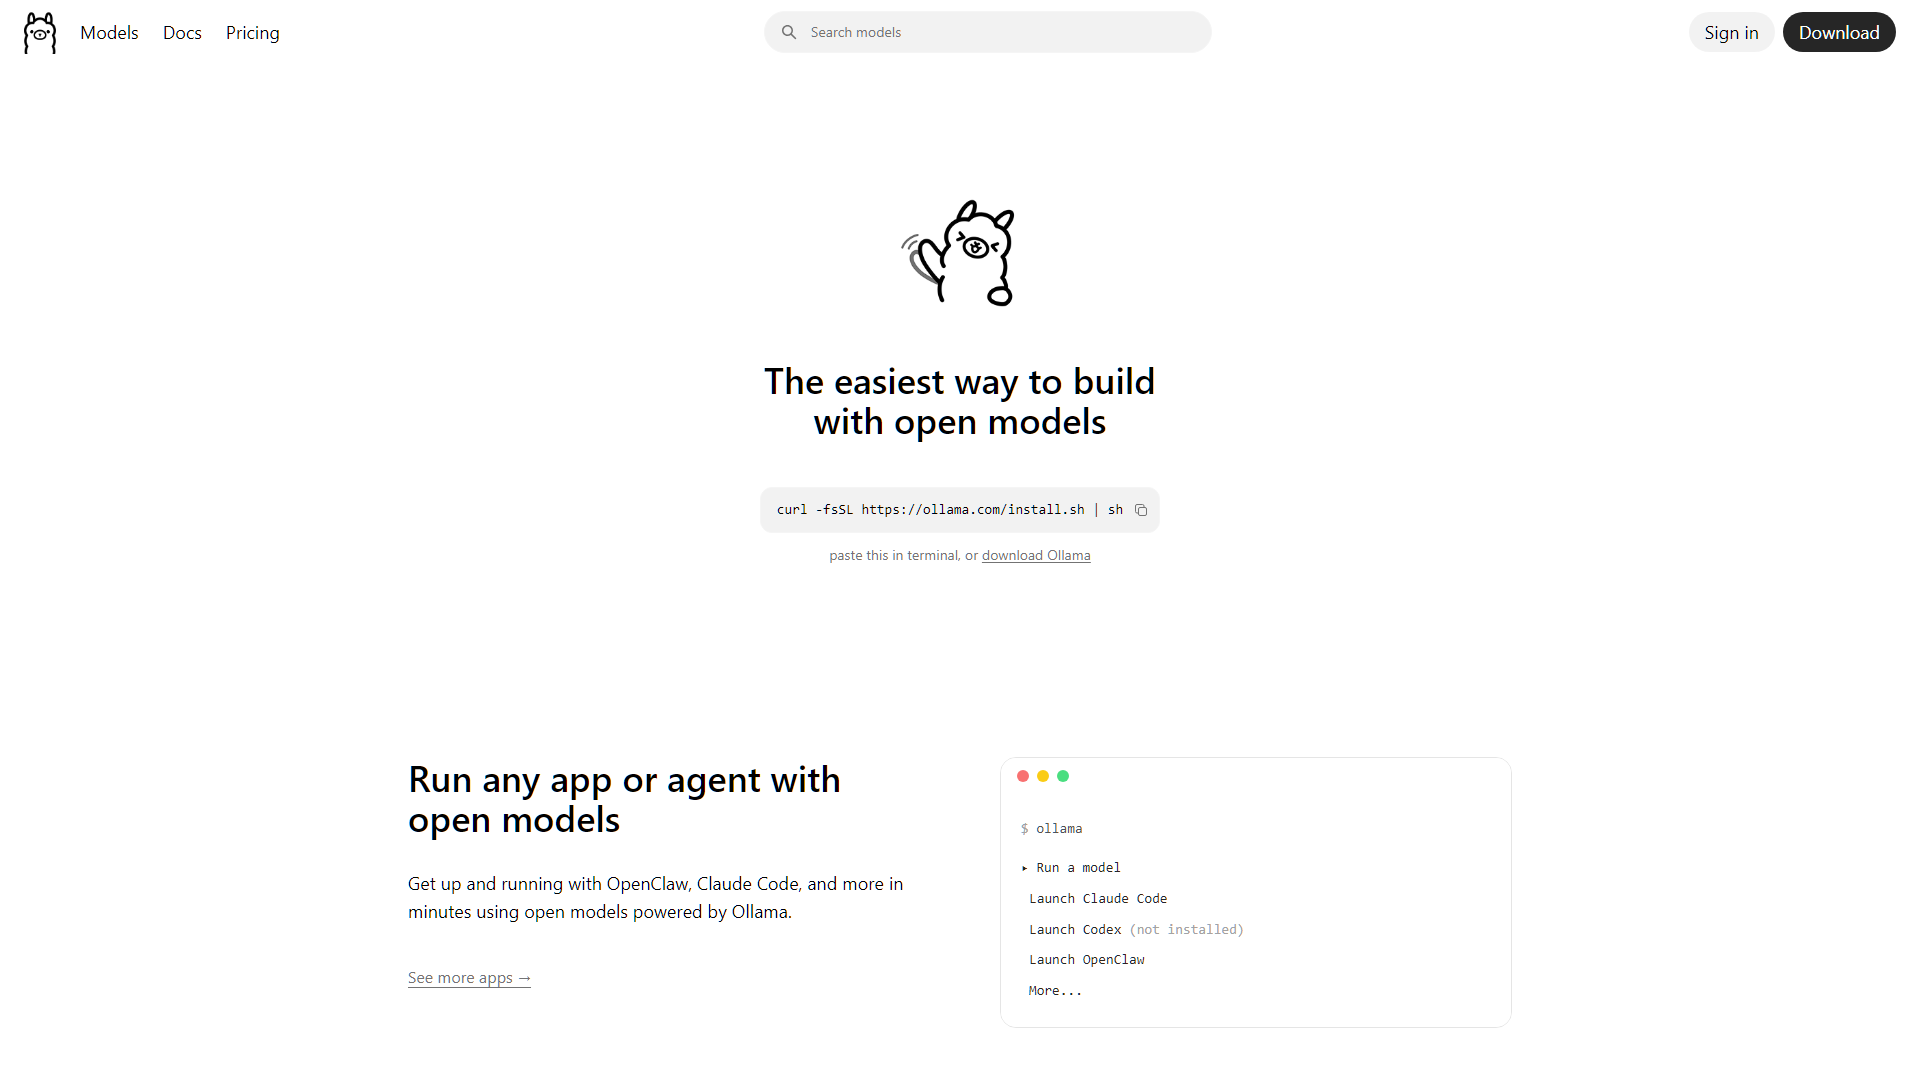The image size is (1920, 1080).
Task: Click the Download button in the header
Action: [x=1839, y=32]
